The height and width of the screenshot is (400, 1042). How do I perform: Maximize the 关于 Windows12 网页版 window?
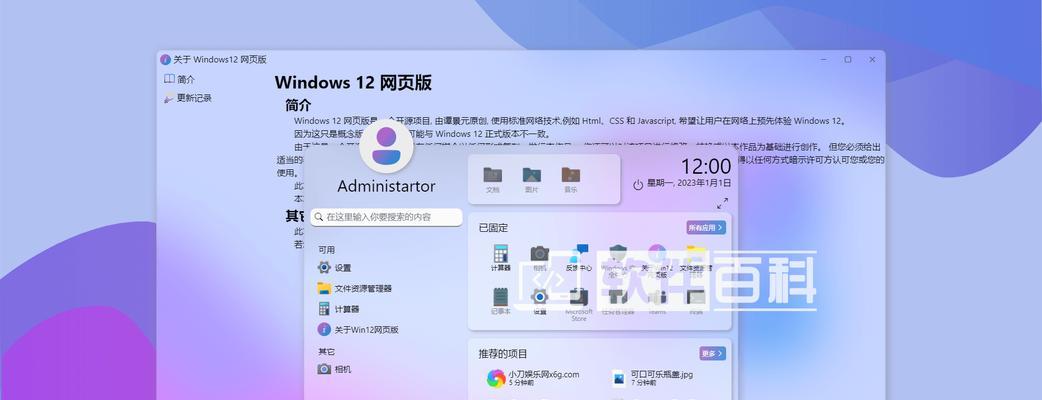(x=848, y=59)
